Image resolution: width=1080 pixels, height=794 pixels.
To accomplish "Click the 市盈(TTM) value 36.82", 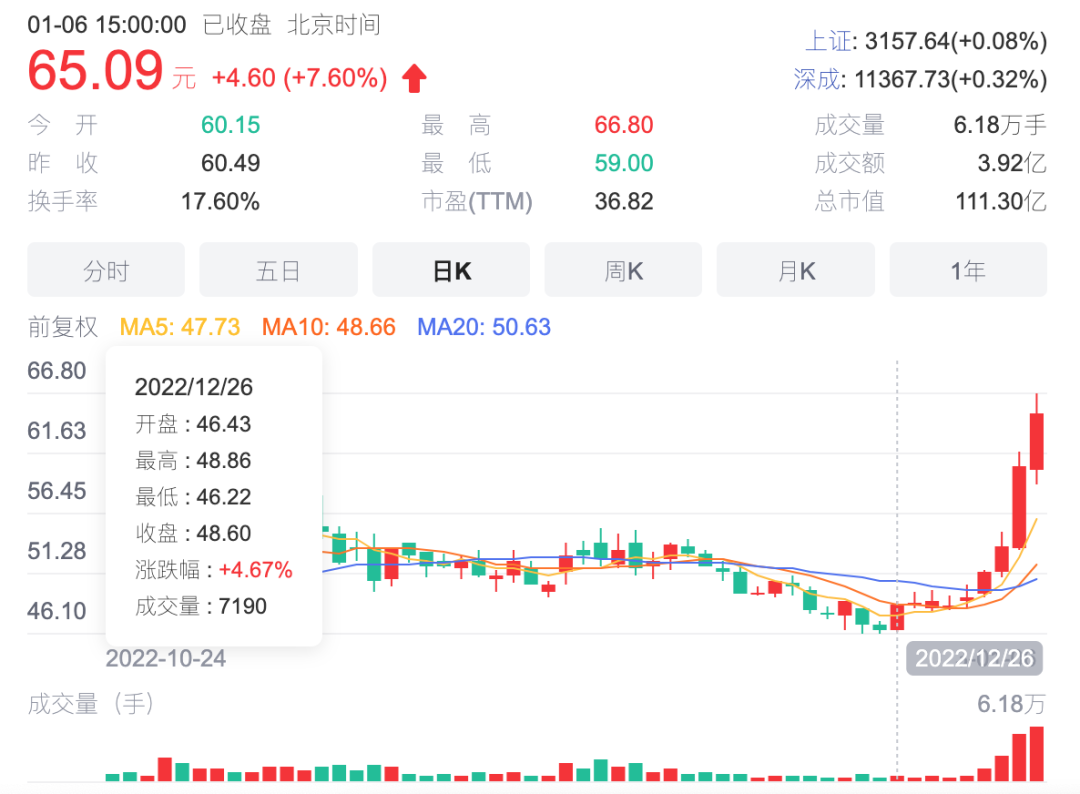I will (623, 201).
